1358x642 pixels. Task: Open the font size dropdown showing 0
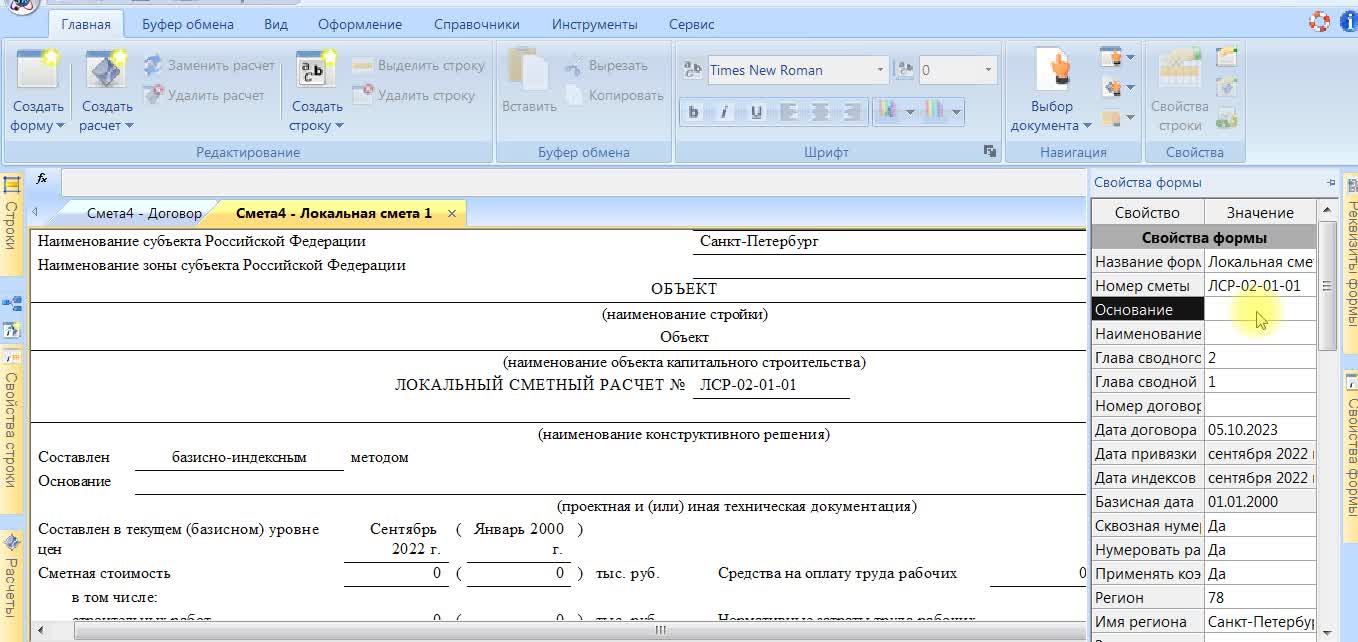tap(988, 70)
